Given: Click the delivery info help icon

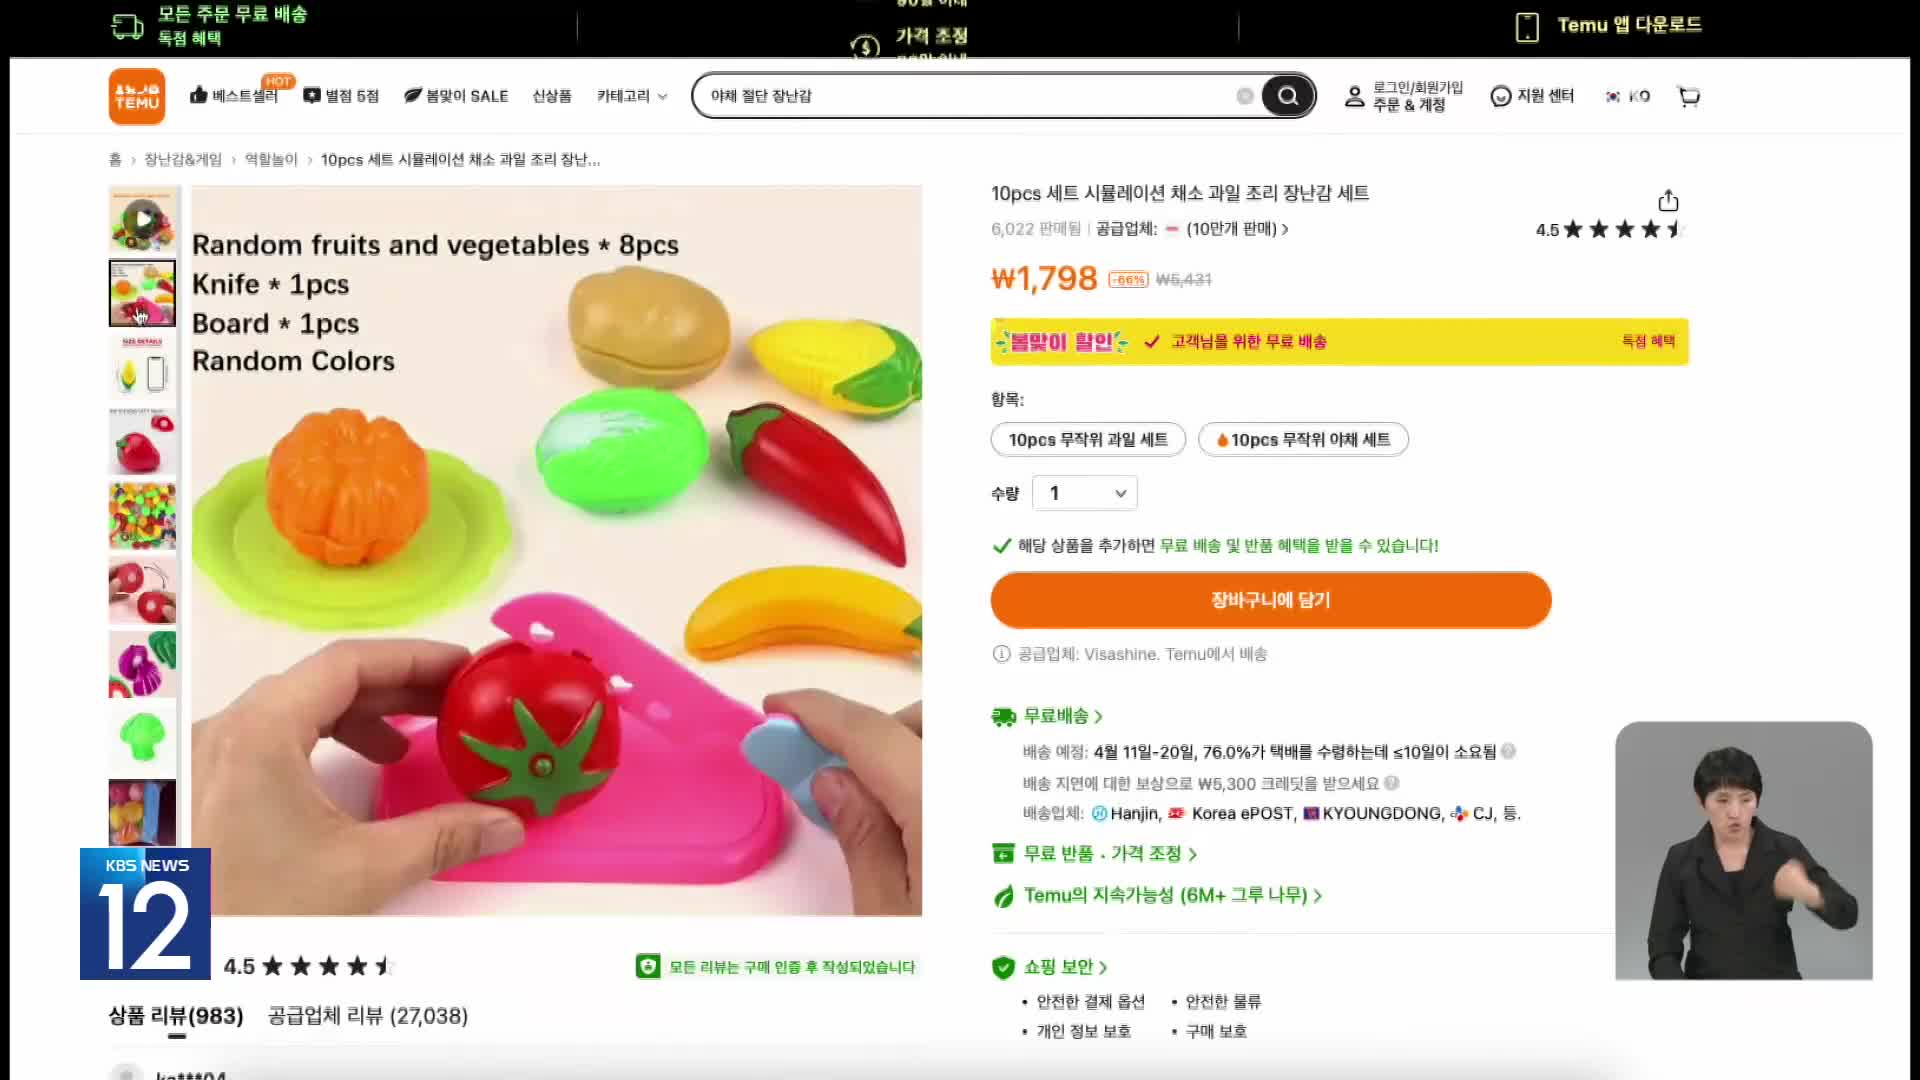Looking at the screenshot, I should coord(1508,751).
